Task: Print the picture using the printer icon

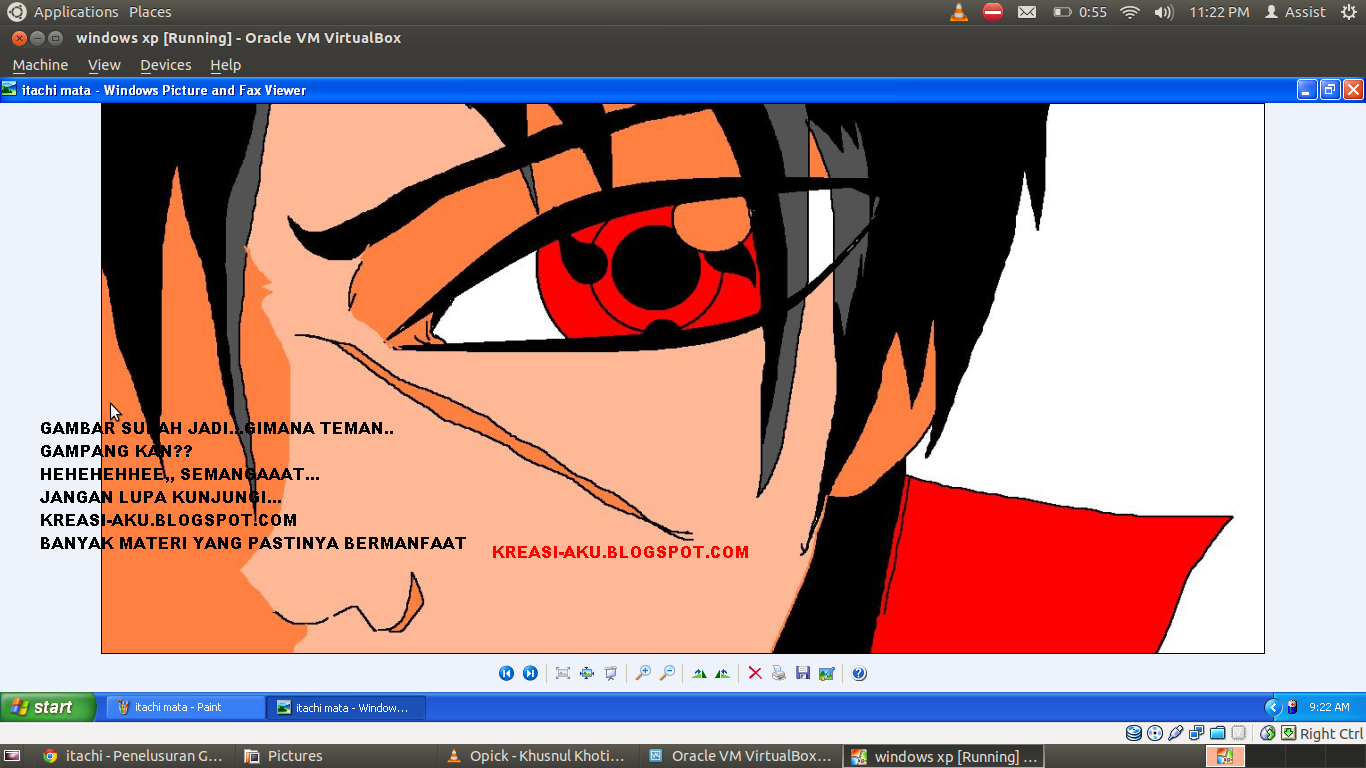Action: tap(779, 673)
